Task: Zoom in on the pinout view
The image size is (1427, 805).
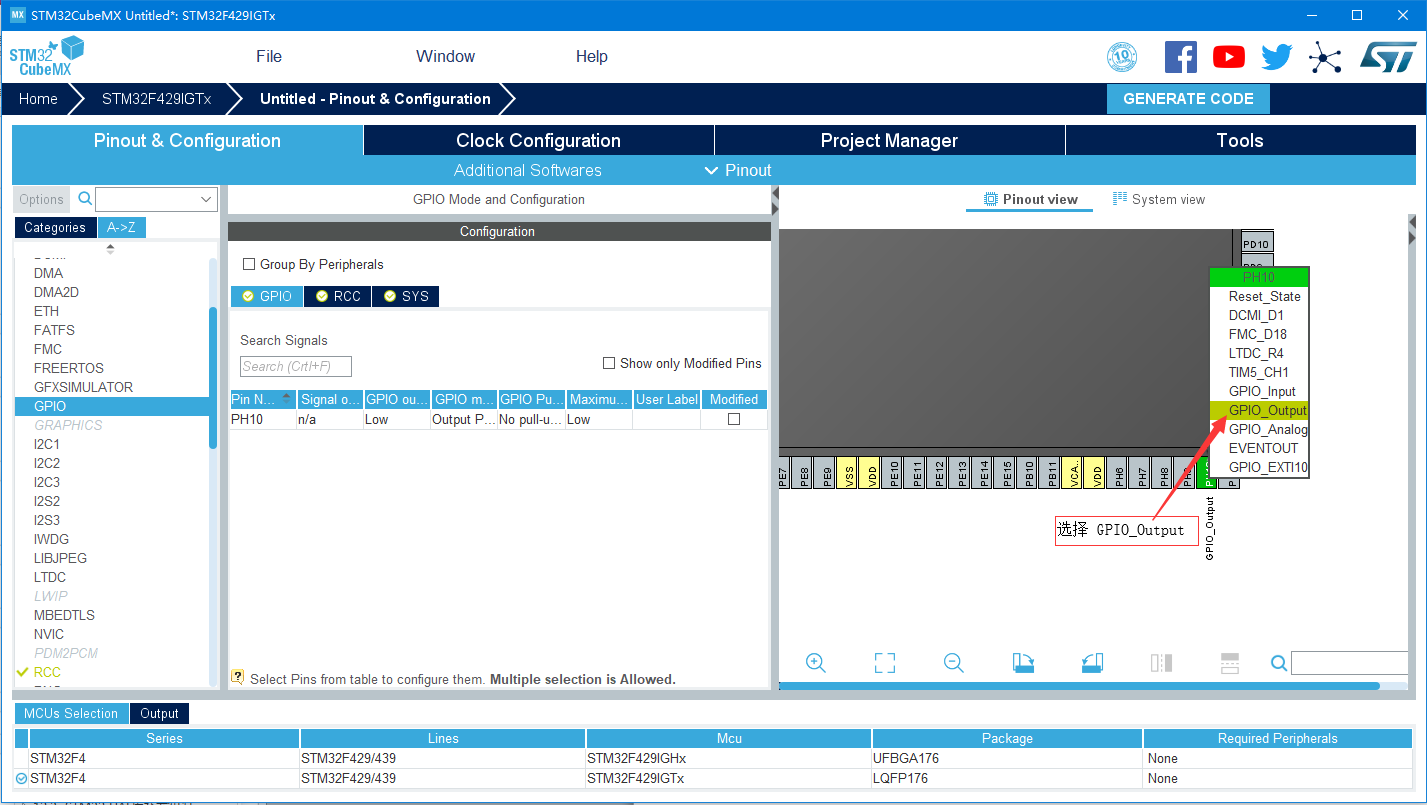Action: point(816,663)
